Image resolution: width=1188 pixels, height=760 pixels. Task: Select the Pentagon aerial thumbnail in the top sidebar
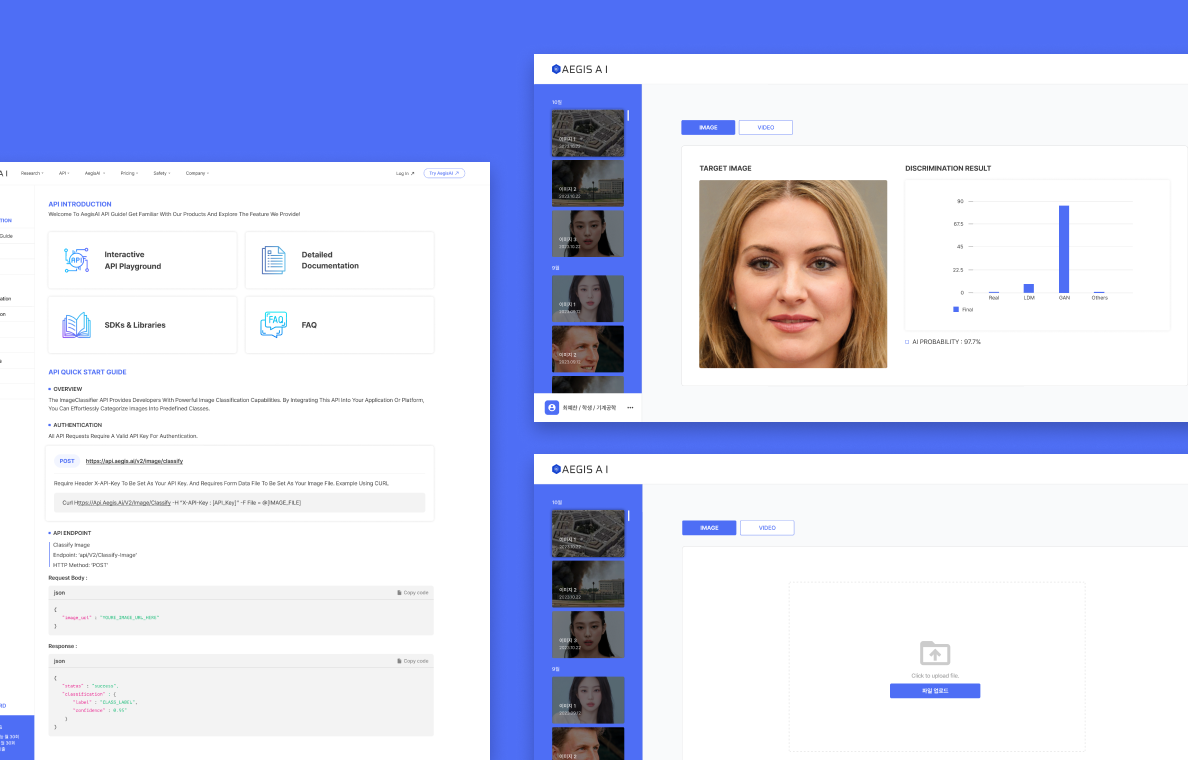(x=587, y=132)
